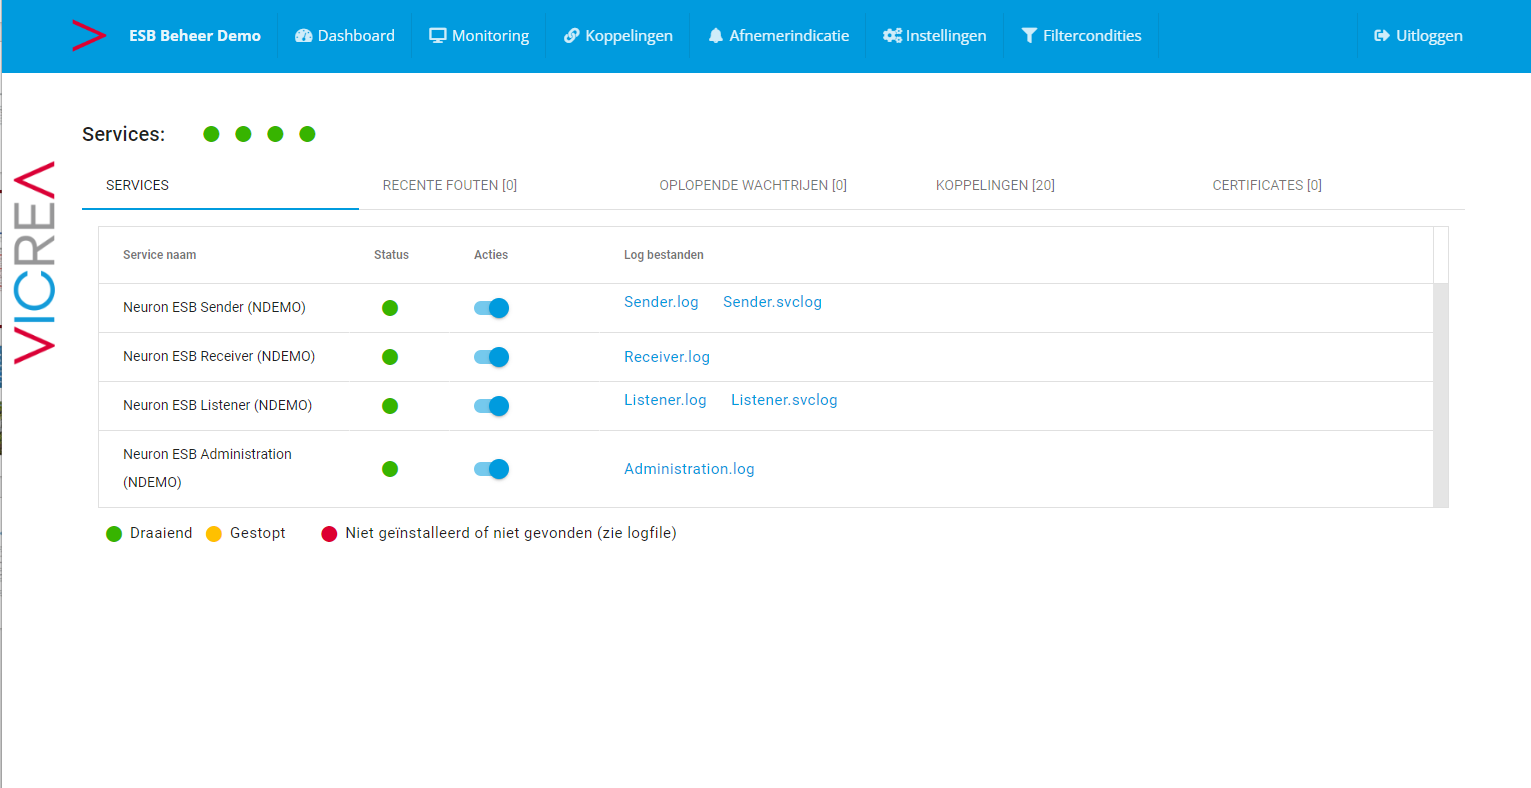Open the Filtercondities menu item
This screenshot has width=1531, height=788.
1081,36
